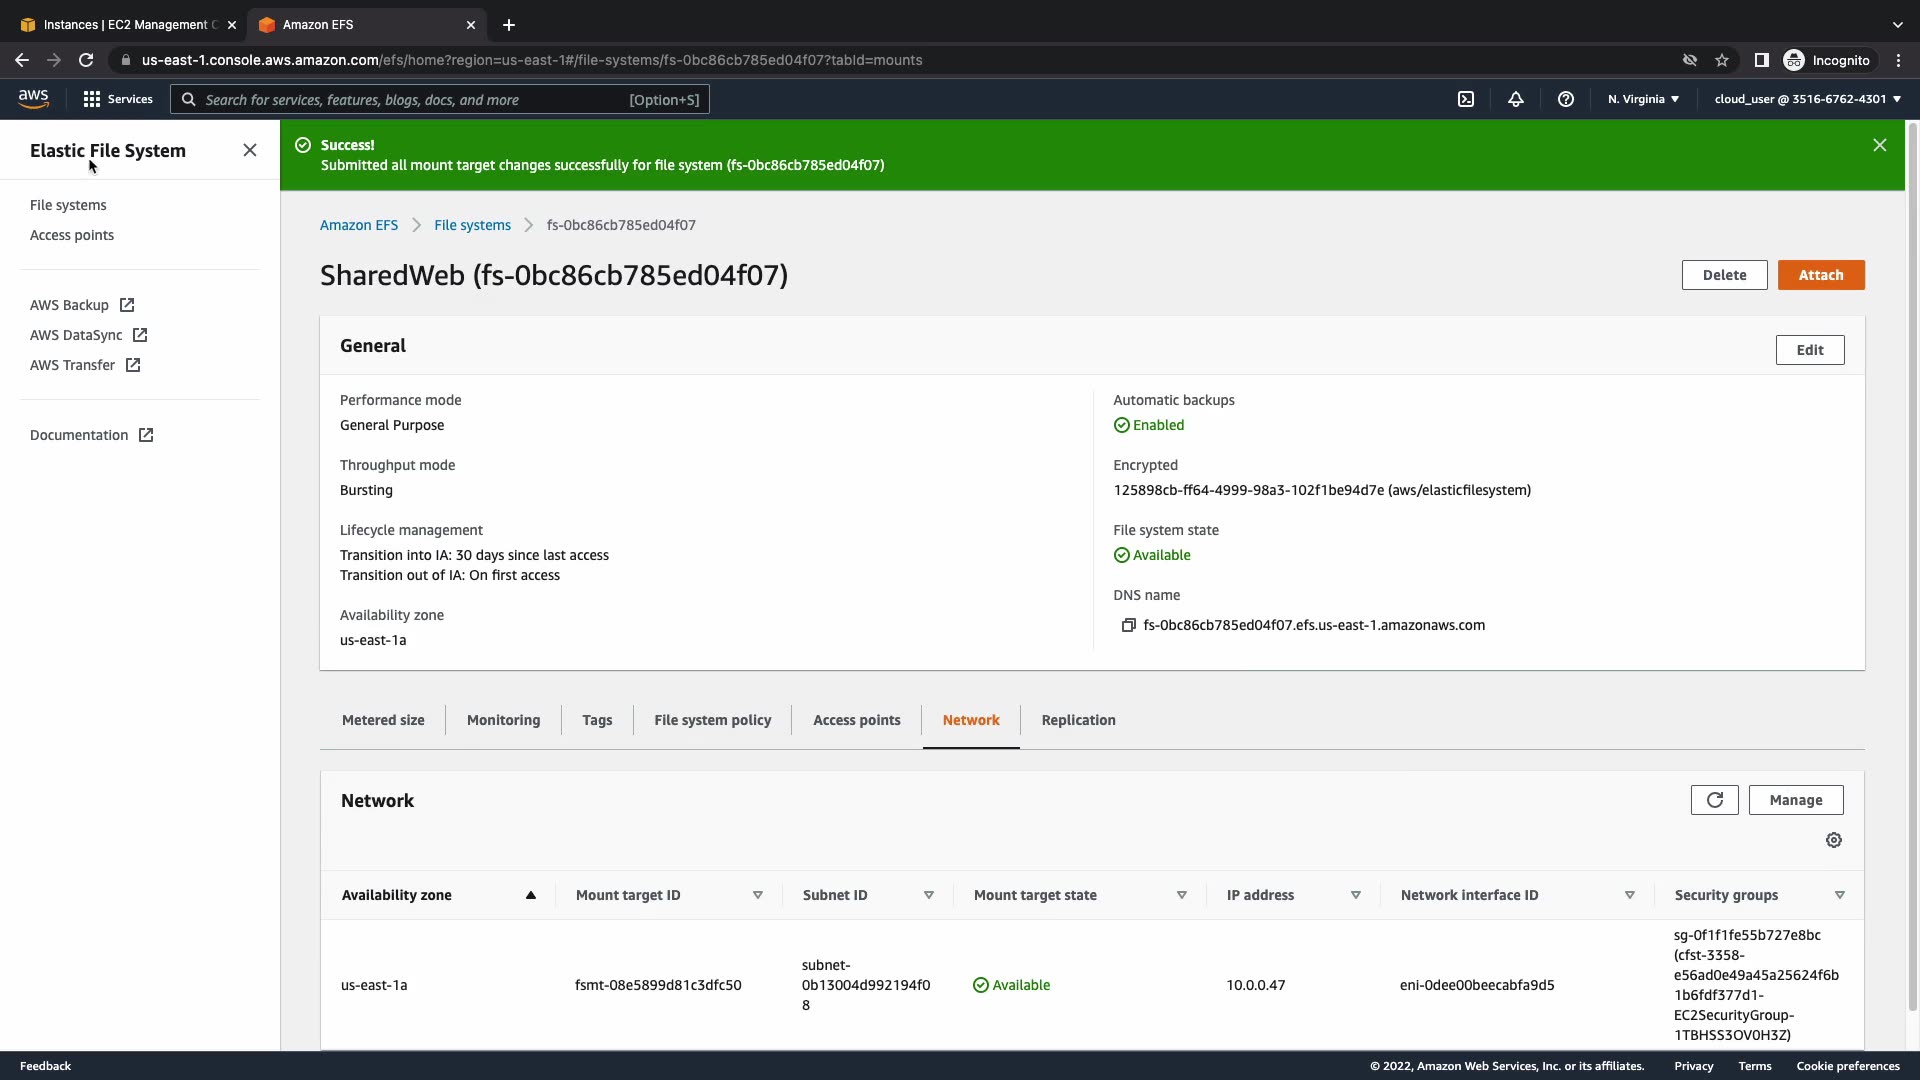Click the orange Attach button

coord(1820,275)
